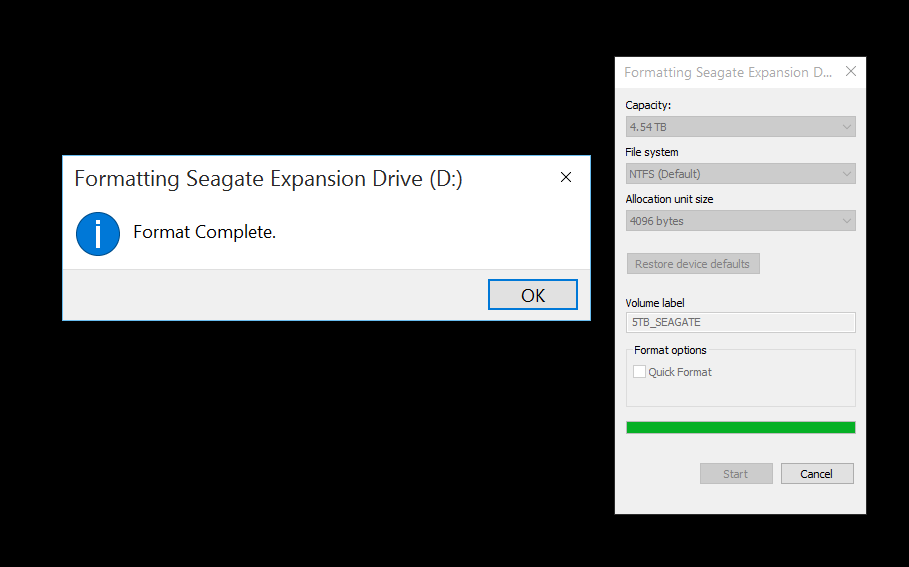Screen dimensions: 909x567
Task: Click the "Format Complete." message text
Action: pos(204,232)
